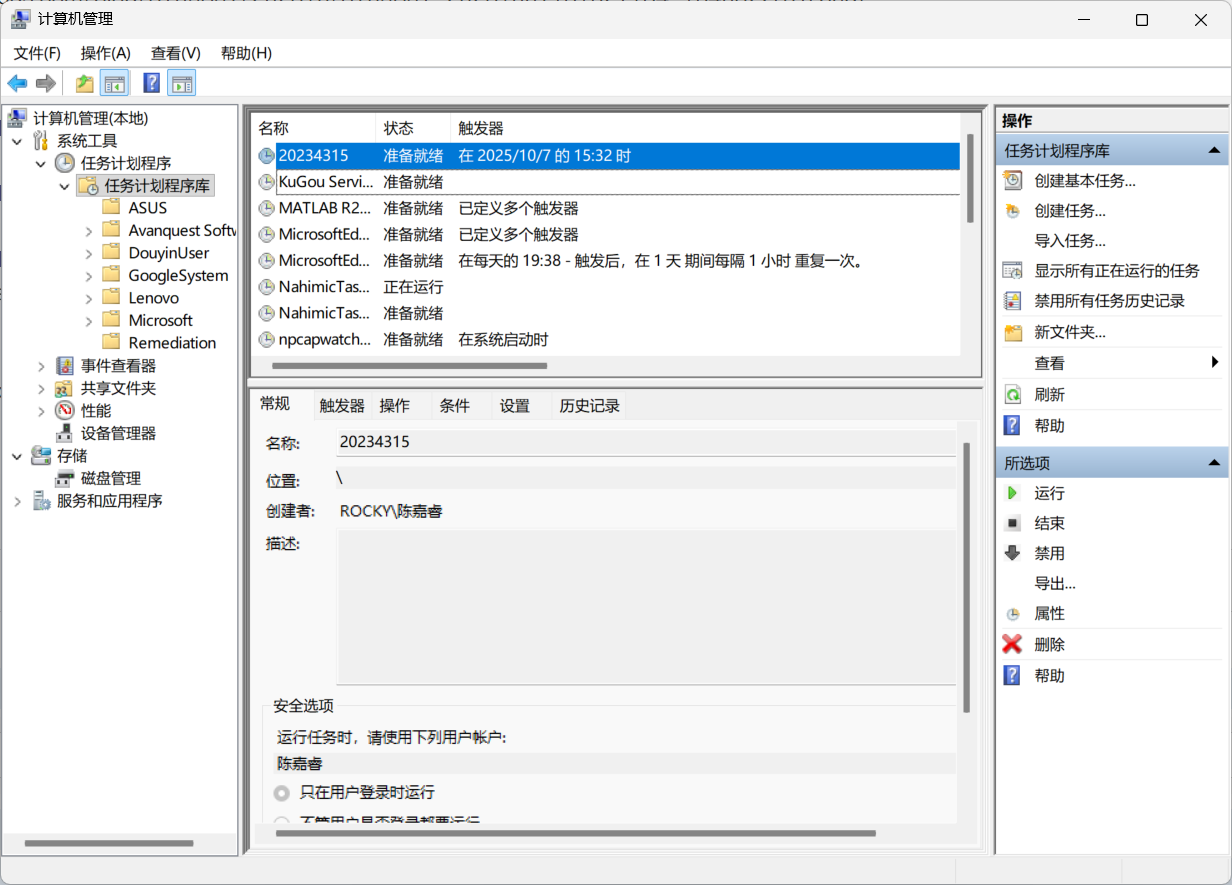Image resolution: width=1232 pixels, height=885 pixels.
Task: Click 导入任务... in actions pane
Action: (1070, 241)
